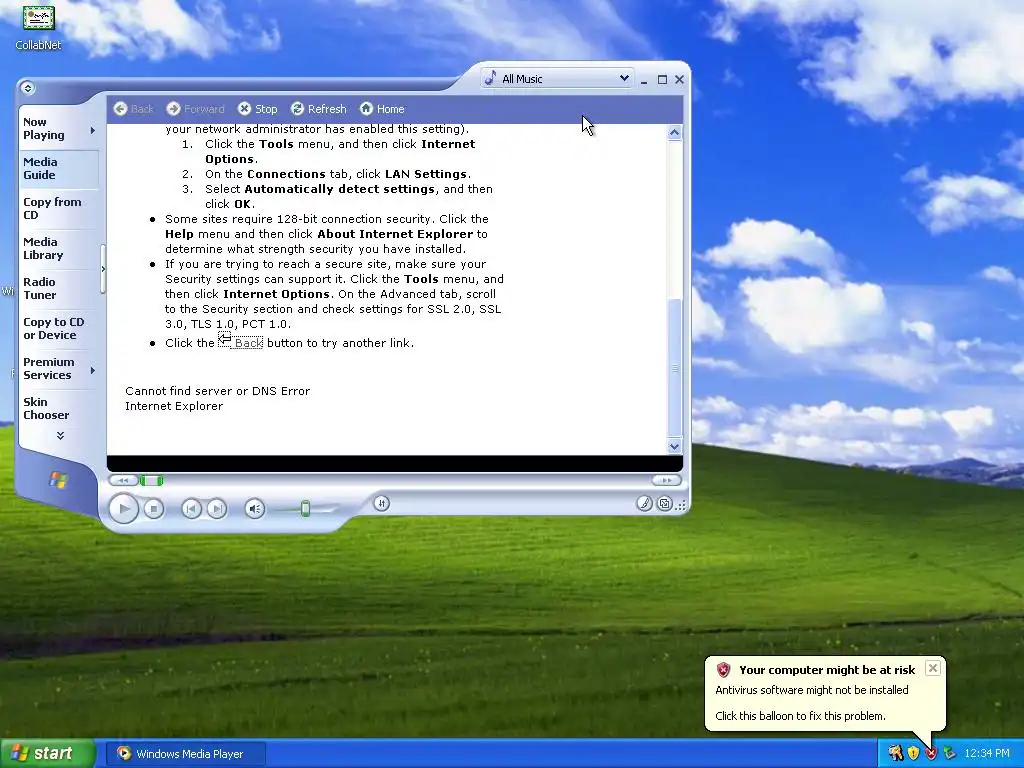Mute the player sound

pyautogui.click(x=255, y=509)
